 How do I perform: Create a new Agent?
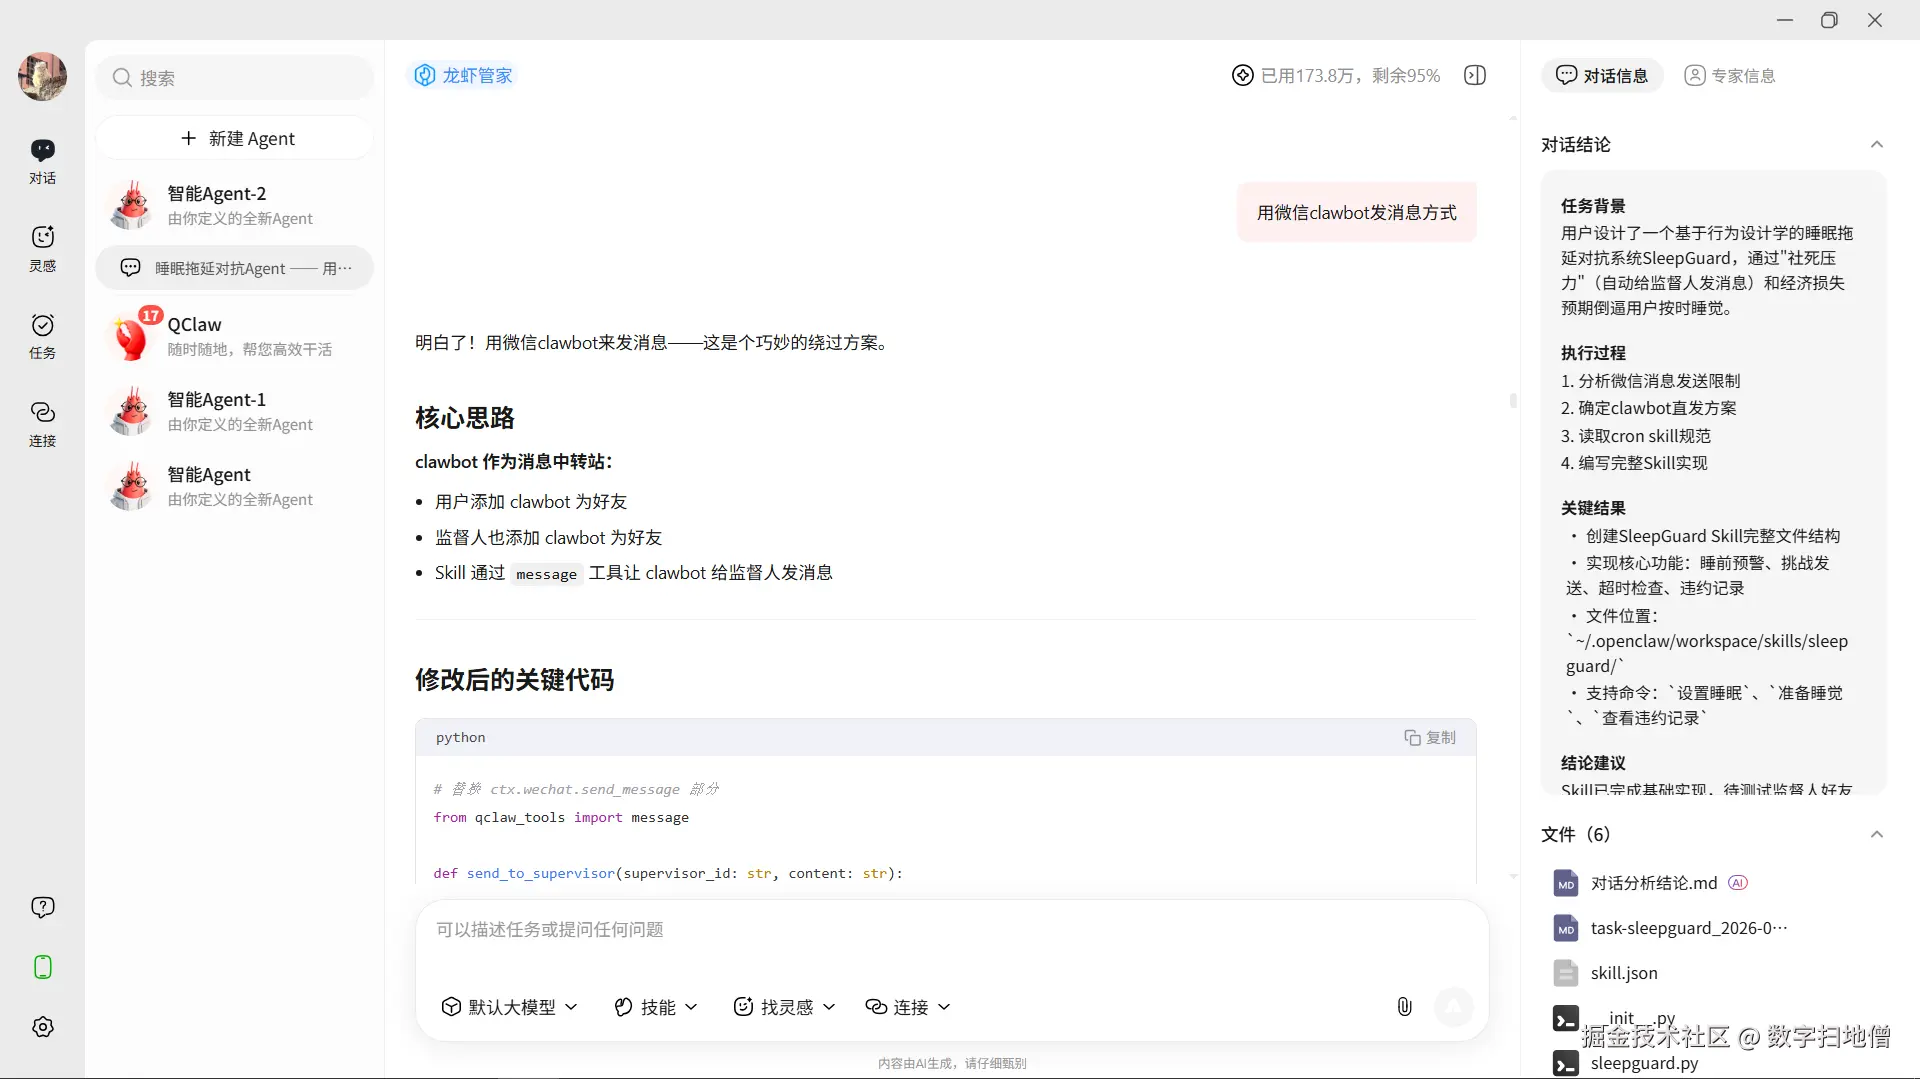pyautogui.click(x=236, y=138)
